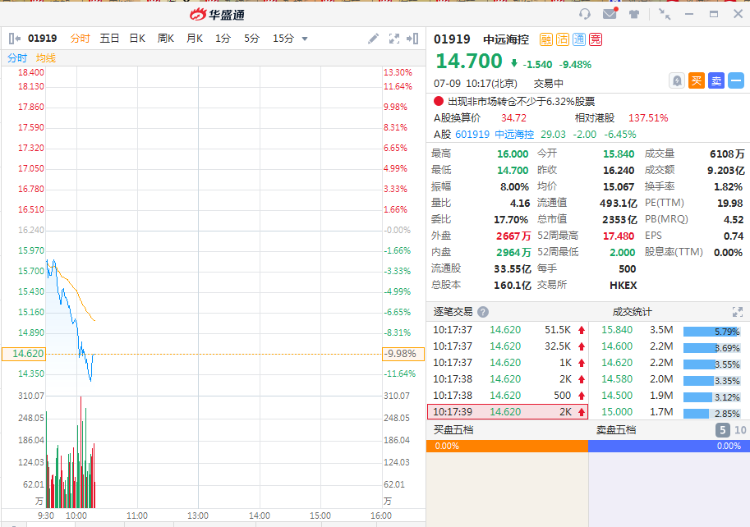Select 5 level order book depth
Viewport: 750px width, 527px height.
pyautogui.click(x=723, y=430)
